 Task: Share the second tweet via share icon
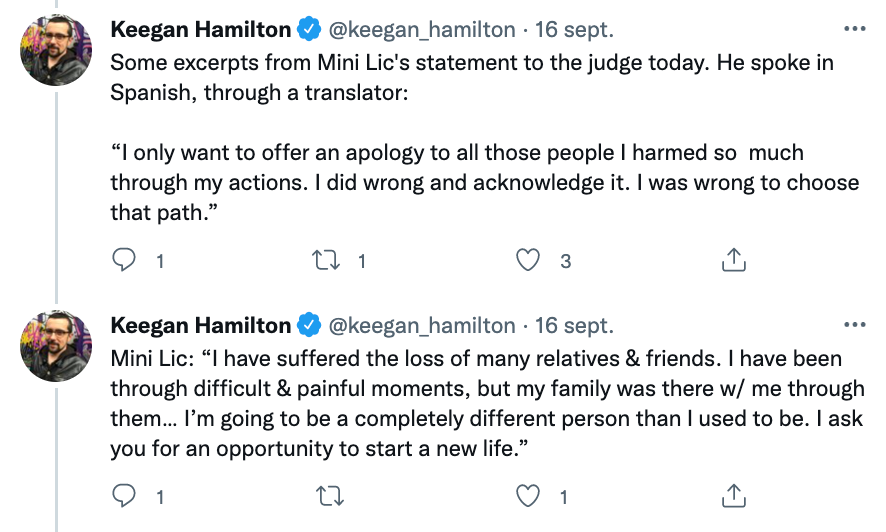[x=733, y=495]
